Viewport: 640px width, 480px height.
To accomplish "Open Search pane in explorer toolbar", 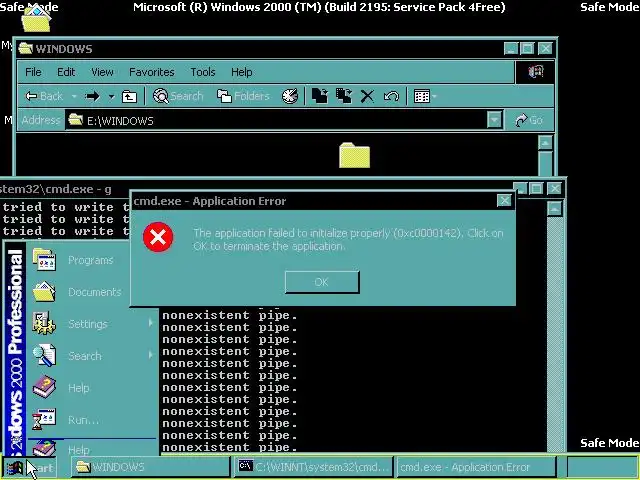I will (178, 96).
